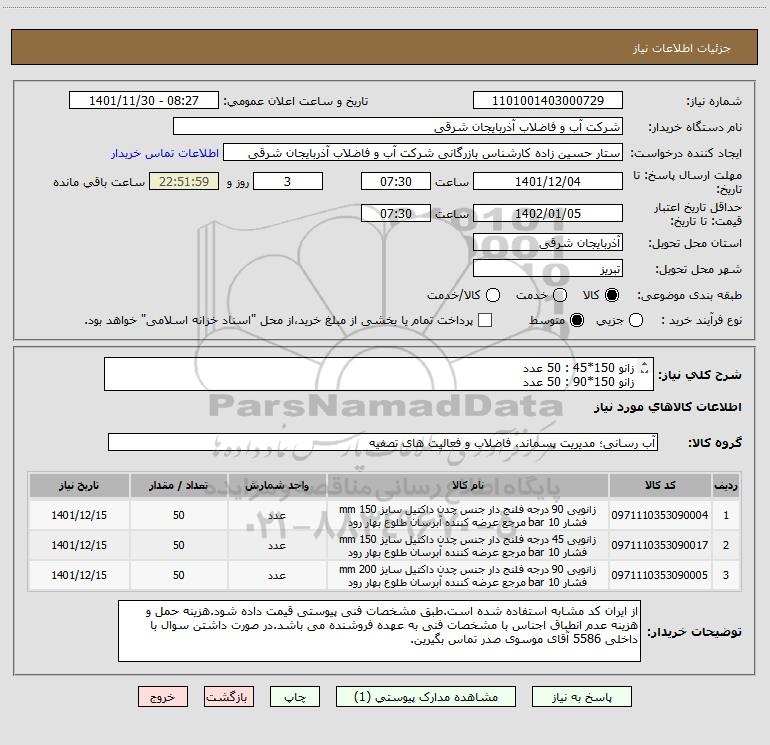Click column header تعداد / مقدار

(x=178, y=486)
